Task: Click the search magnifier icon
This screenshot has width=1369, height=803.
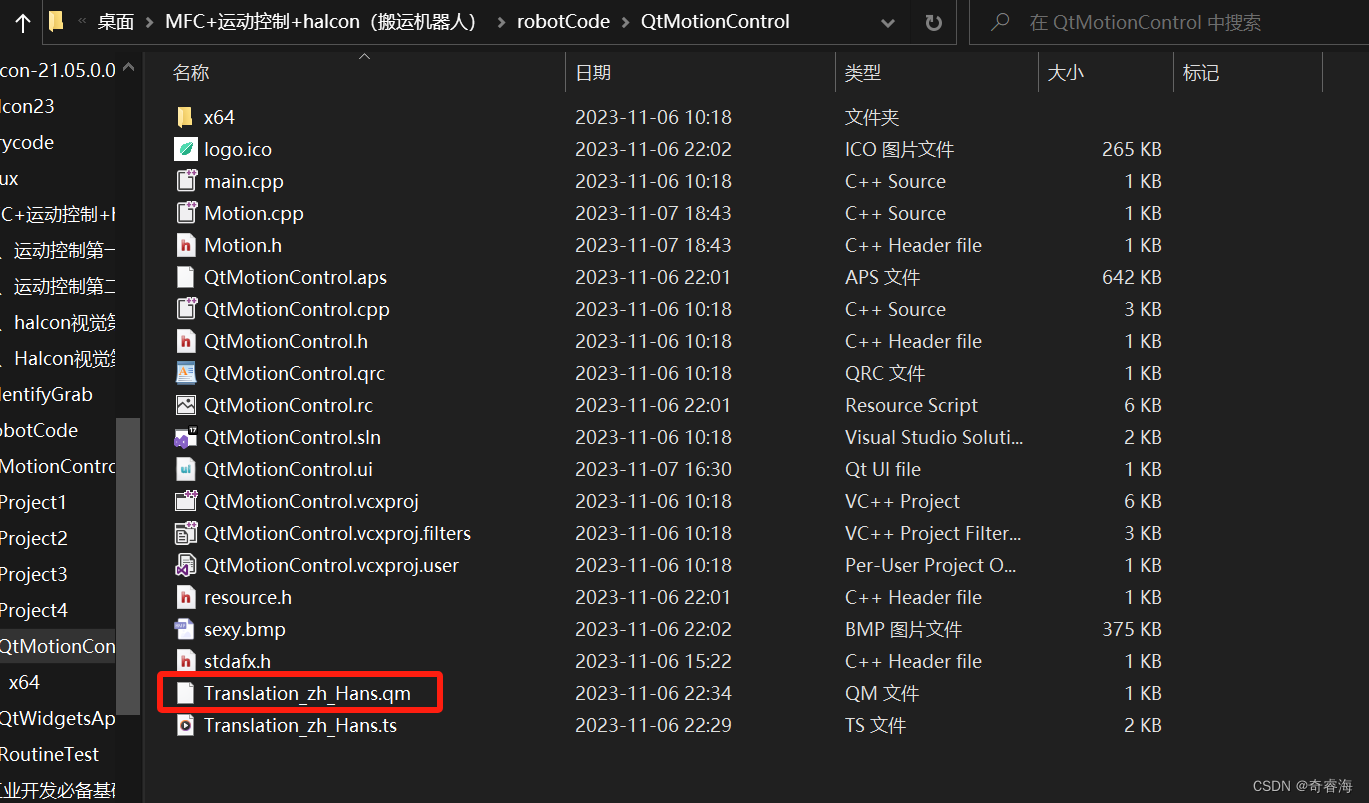Action: point(999,22)
